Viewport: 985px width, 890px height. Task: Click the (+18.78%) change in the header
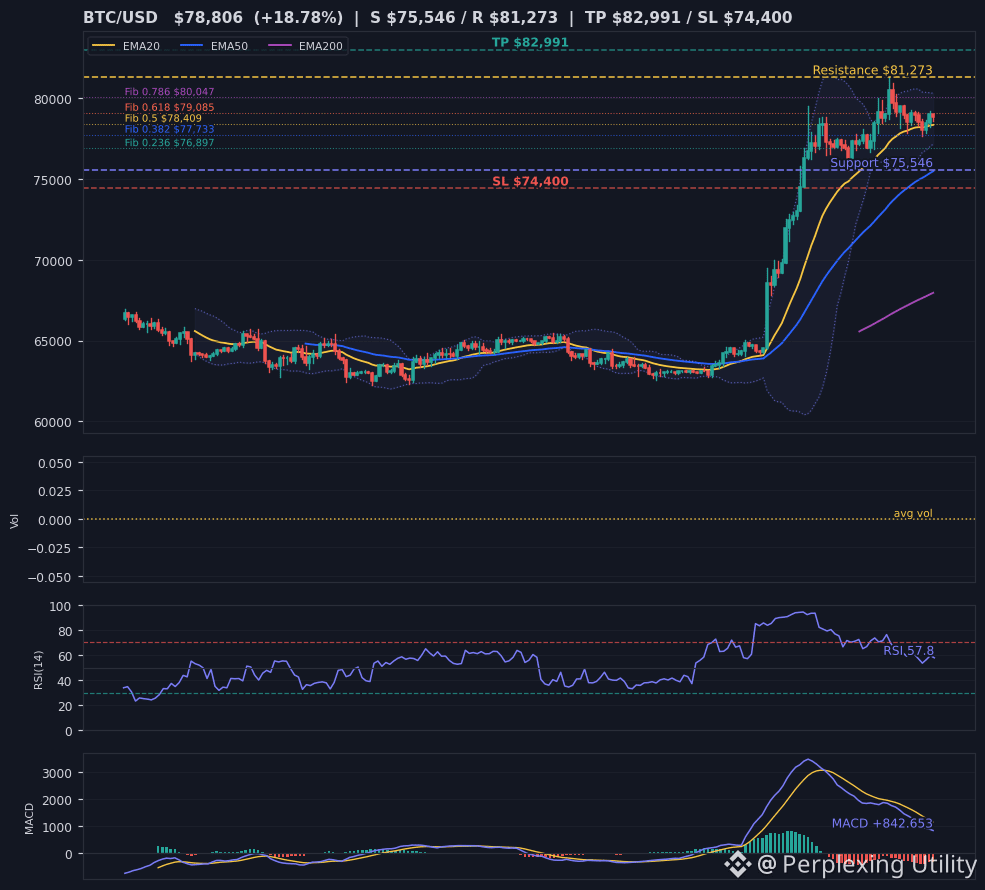(x=298, y=18)
